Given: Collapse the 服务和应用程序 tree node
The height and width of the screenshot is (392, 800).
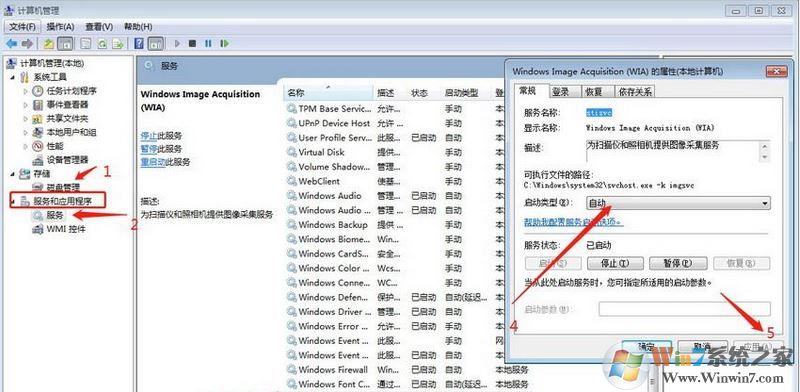Looking at the screenshot, I should tap(12, 202).
